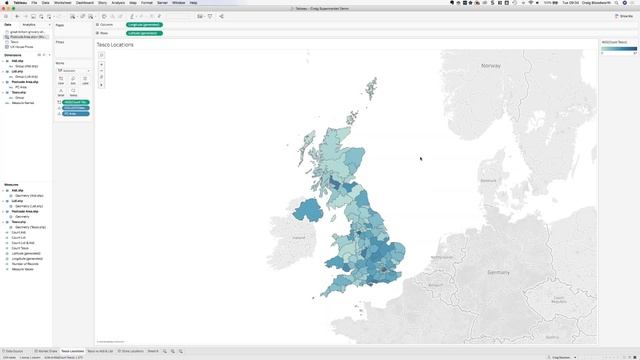Click the Add new data source icon
This screenshot has width=640, height=360.
point(41,16)
